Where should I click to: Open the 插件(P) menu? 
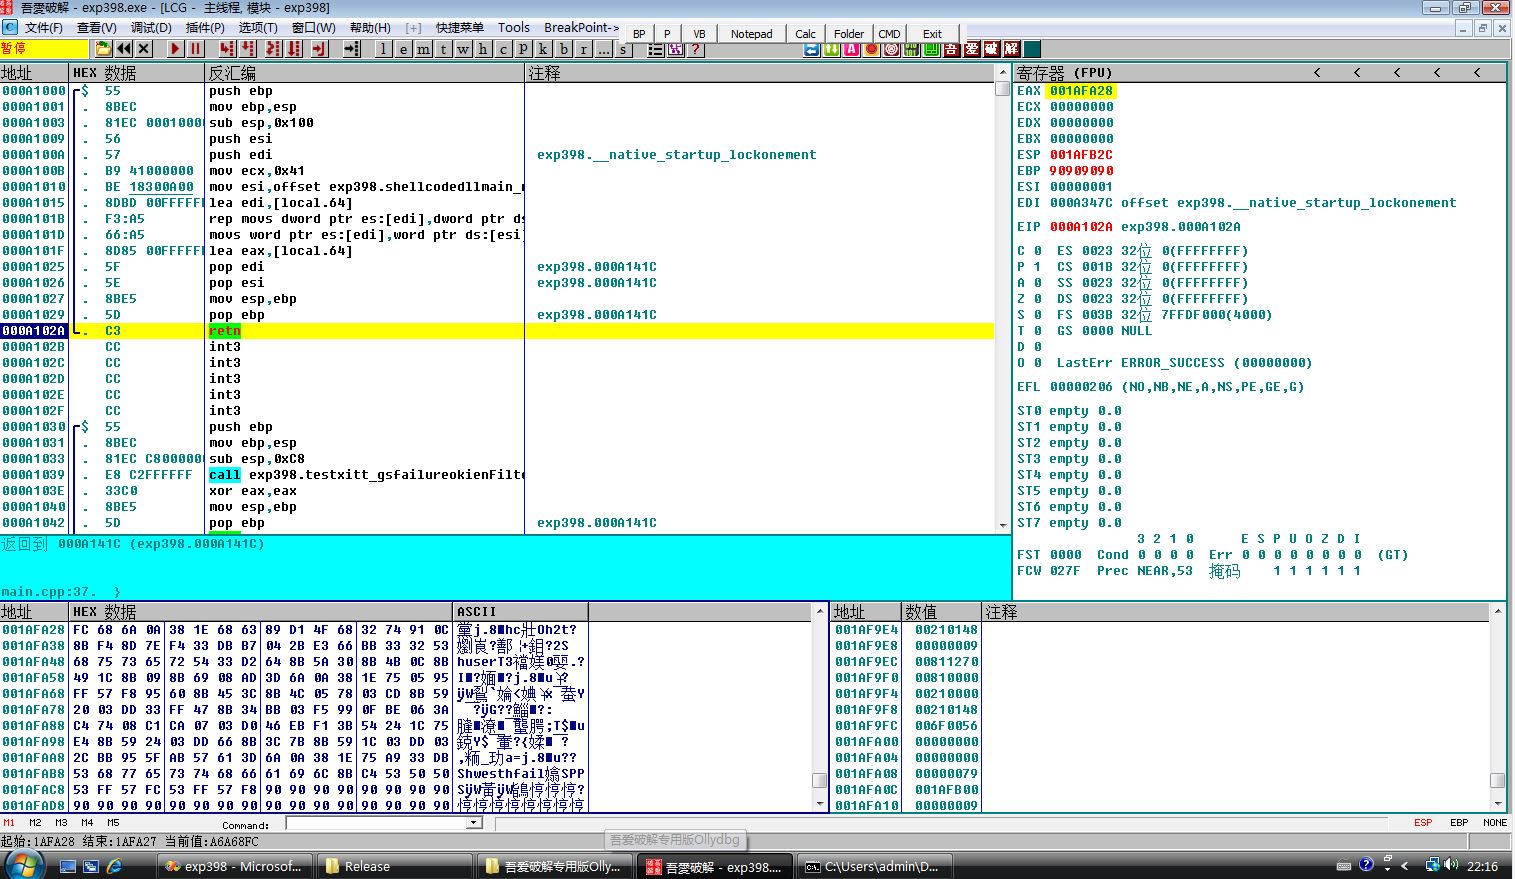205,27
